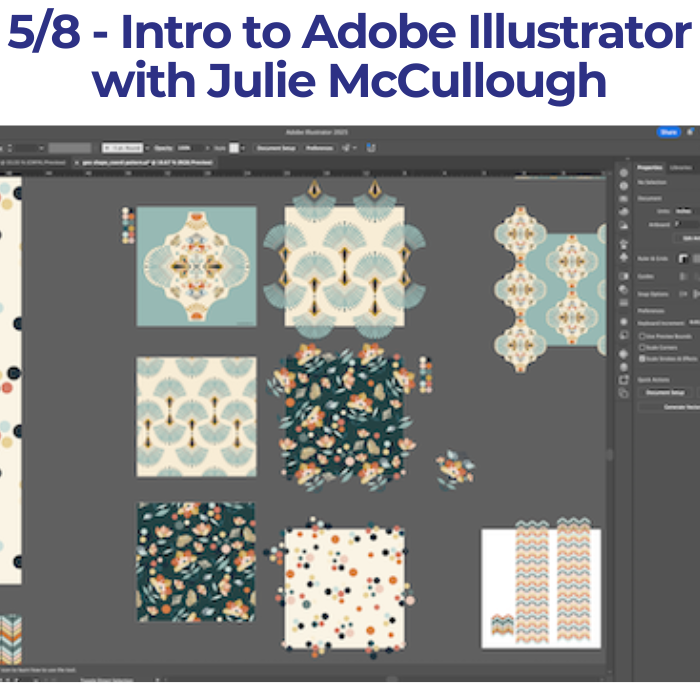Click the show grid icon in Properties
The height and width of the screenshot is (700, 700).
pyautogui.click(x=696, y=258)
